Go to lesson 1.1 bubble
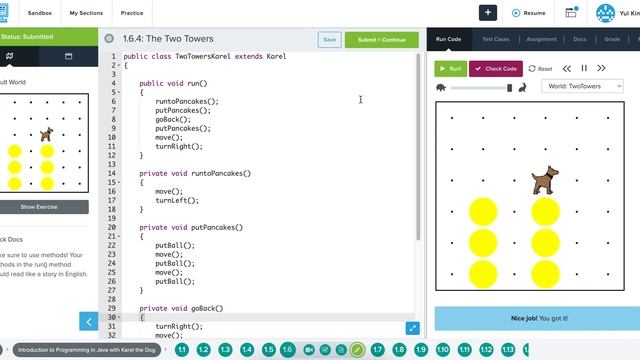This screenshot has height=360, width=640. [x=182, y=350]
